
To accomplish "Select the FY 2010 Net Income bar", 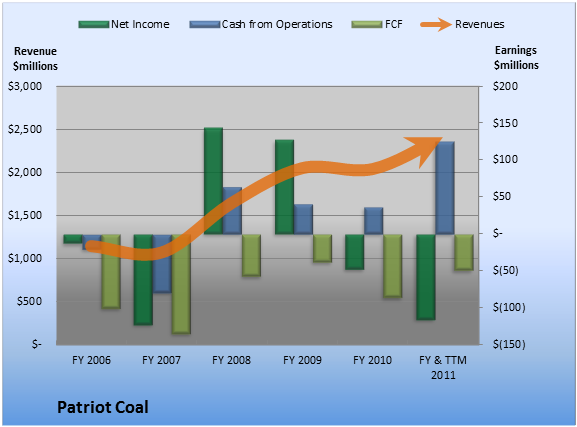I will (355, 252).
